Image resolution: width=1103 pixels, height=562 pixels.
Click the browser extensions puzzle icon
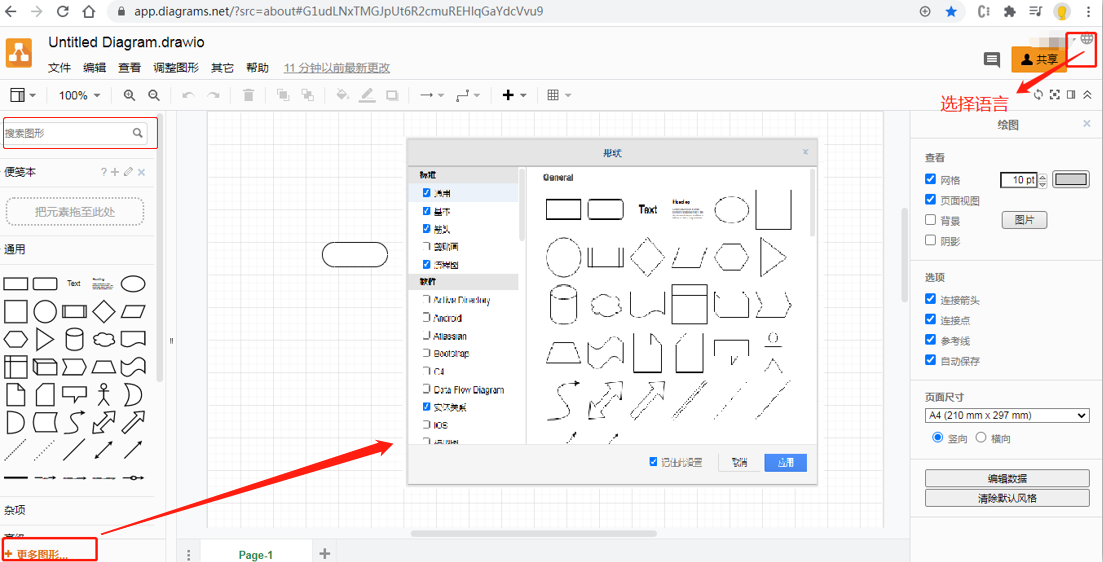(1009, 12)
